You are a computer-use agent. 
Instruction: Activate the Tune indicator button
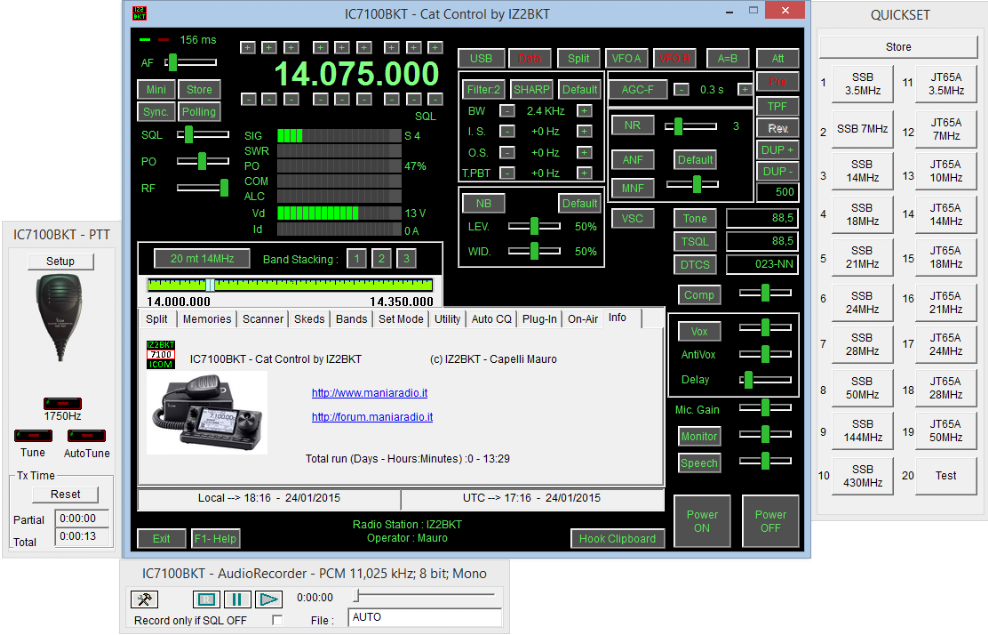click(33, 435)
